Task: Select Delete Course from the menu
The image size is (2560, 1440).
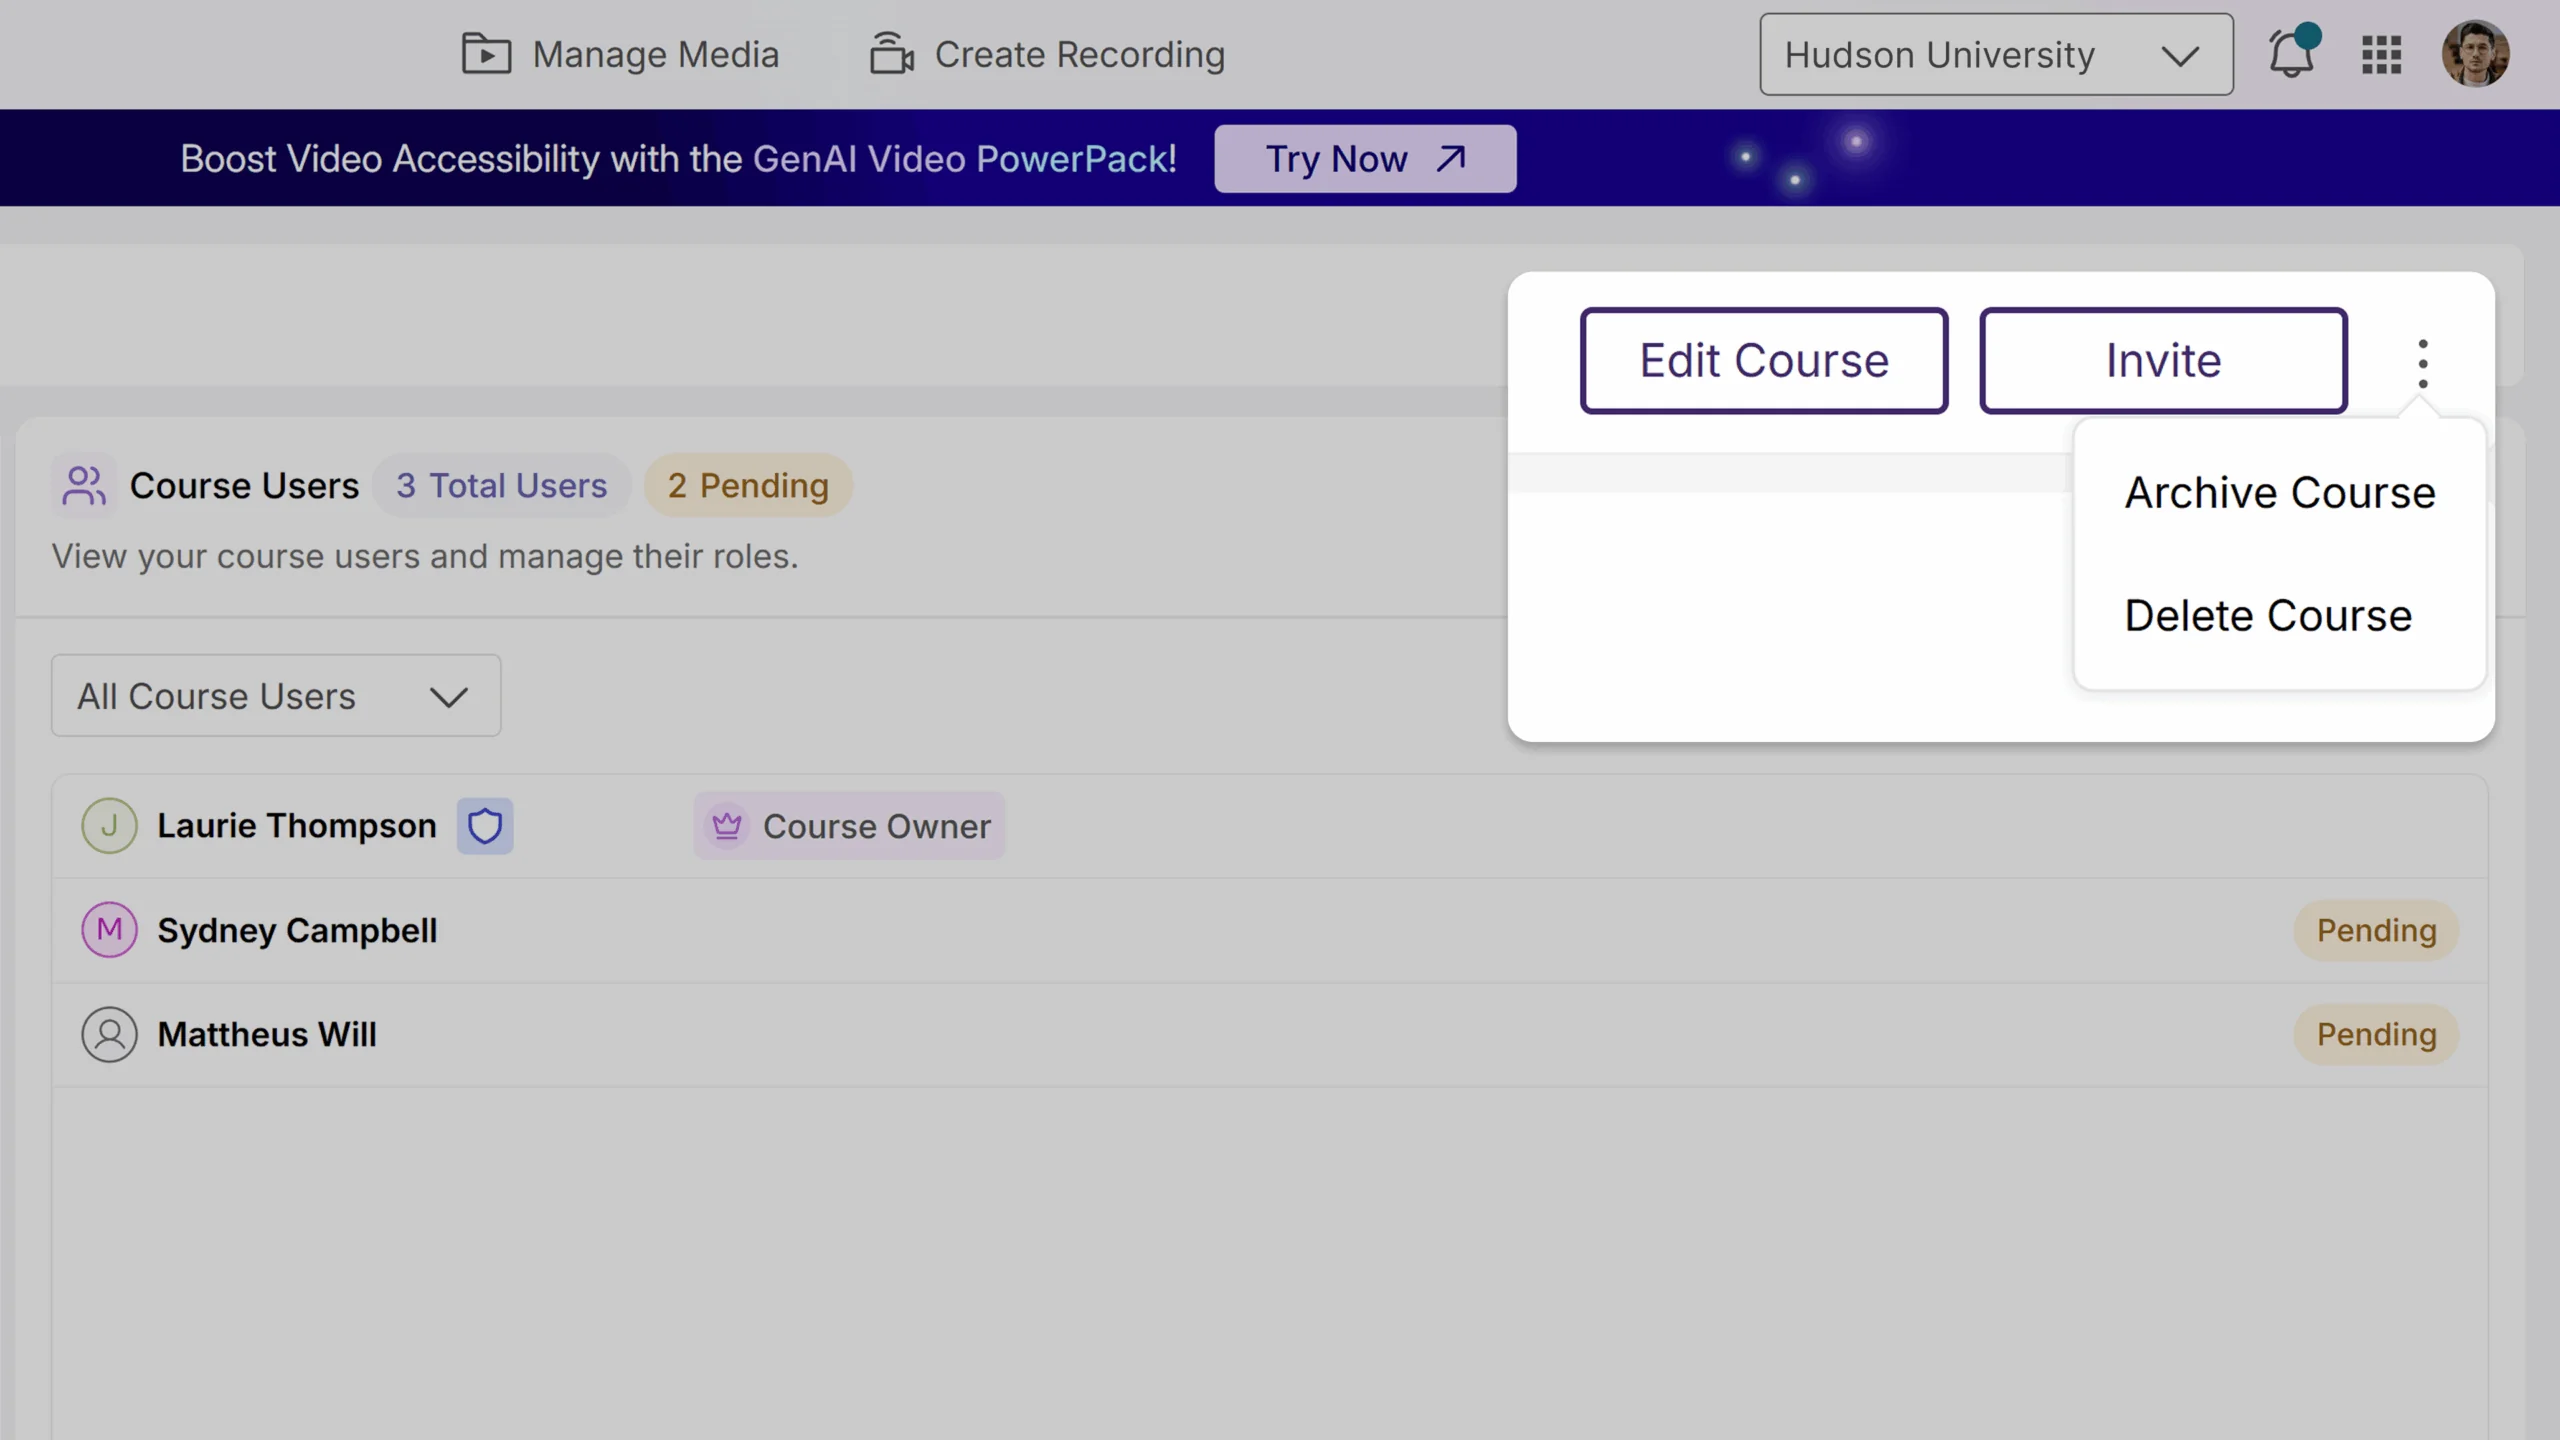Action: click(2268, 615)
